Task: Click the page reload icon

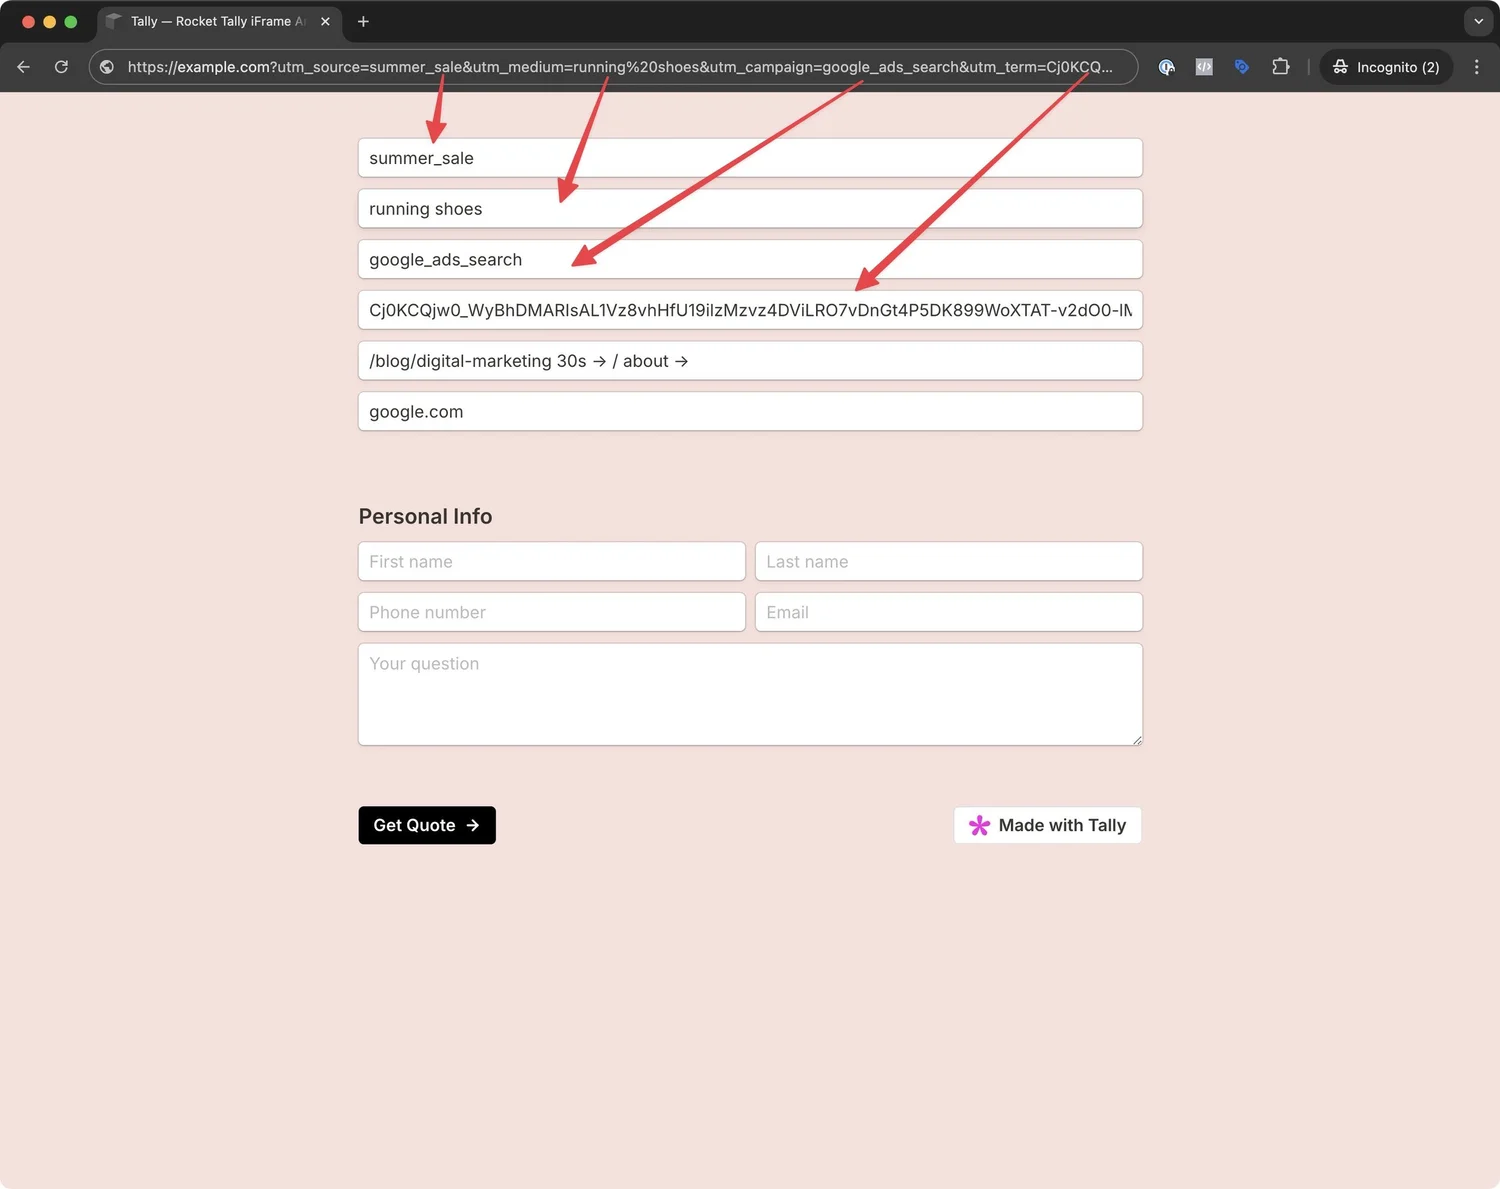Action: click(61, 67)
